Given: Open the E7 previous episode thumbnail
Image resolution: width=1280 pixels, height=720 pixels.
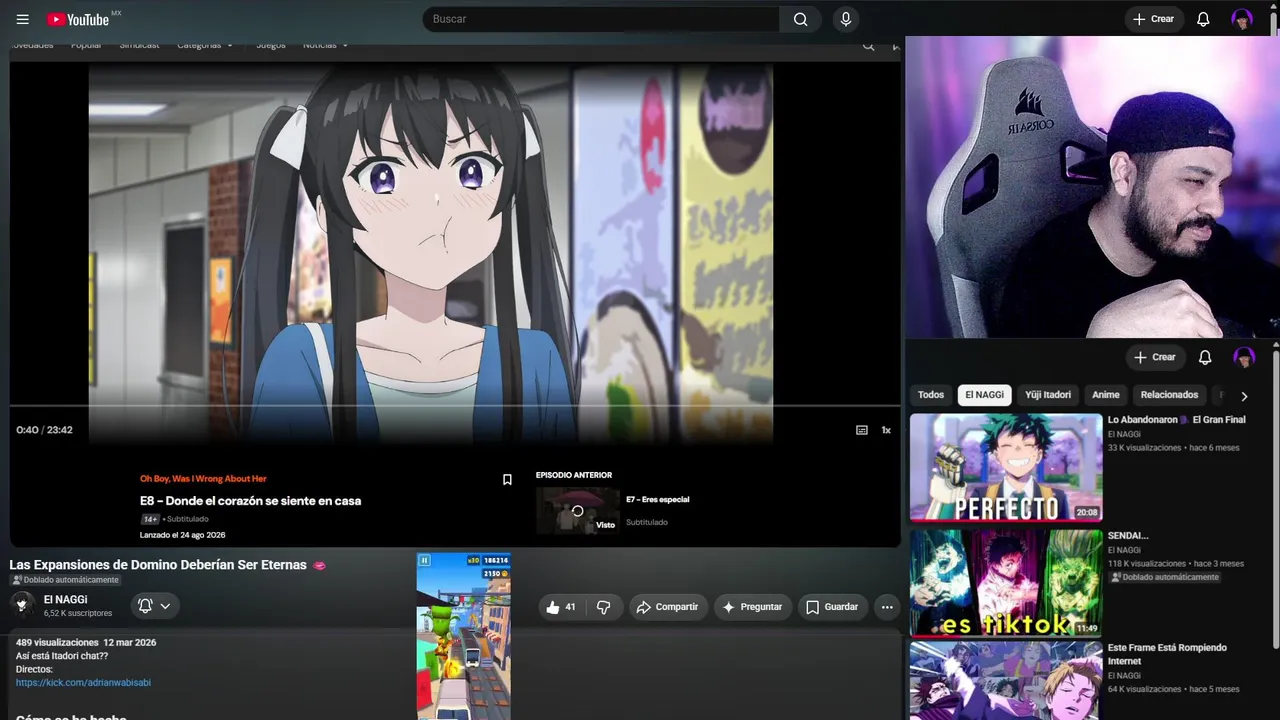Looking at the screenshot, I should 577,510.
